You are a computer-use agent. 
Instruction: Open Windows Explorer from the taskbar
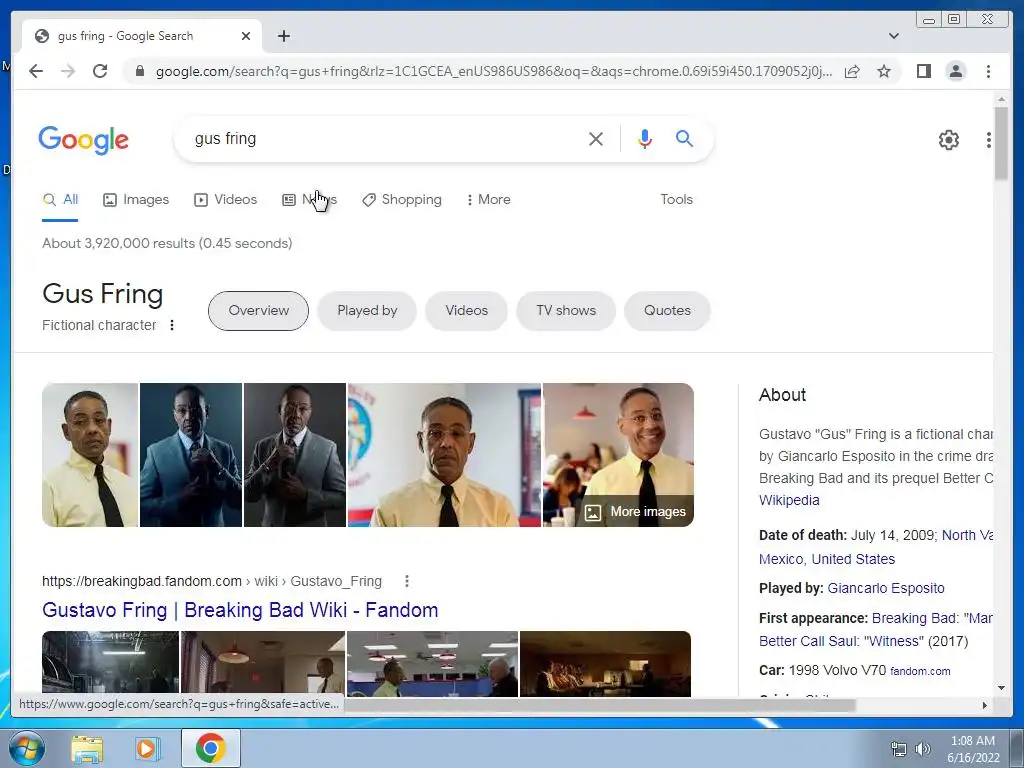click(x=87, y=748)
